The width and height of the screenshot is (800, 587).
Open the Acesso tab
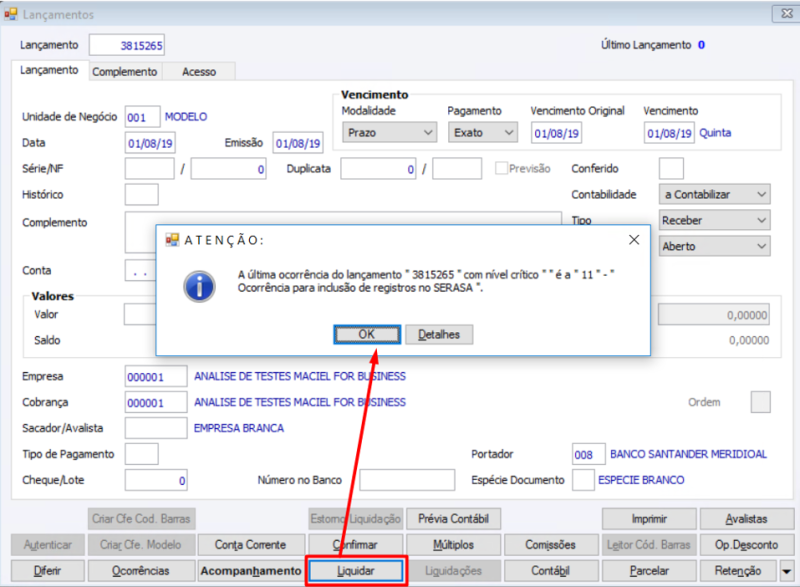199,72
